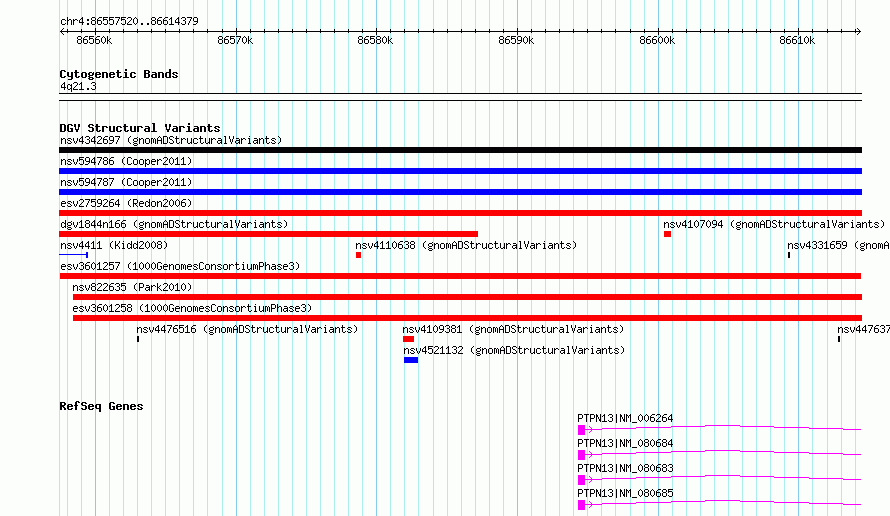Open the esv3601257 (1000GenomesConsortiumPhase3) label
This screenshot has height=516, width=890.
tap(180, 266)
